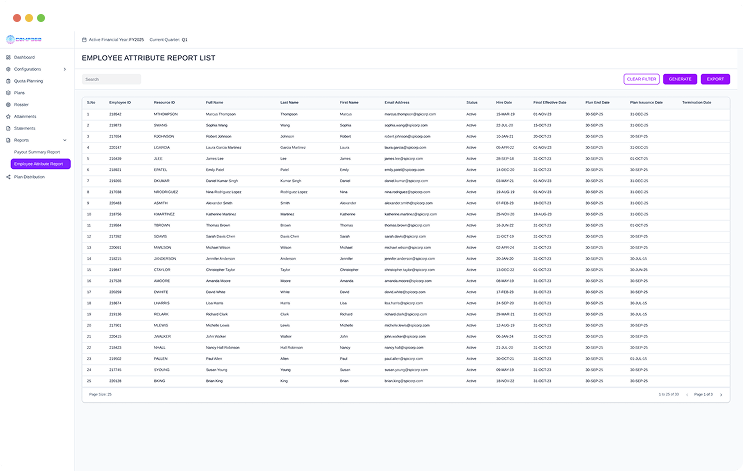Sort by the Plan End Date header
This screenshot has width=743, height=471.
(x=597, y=102)
